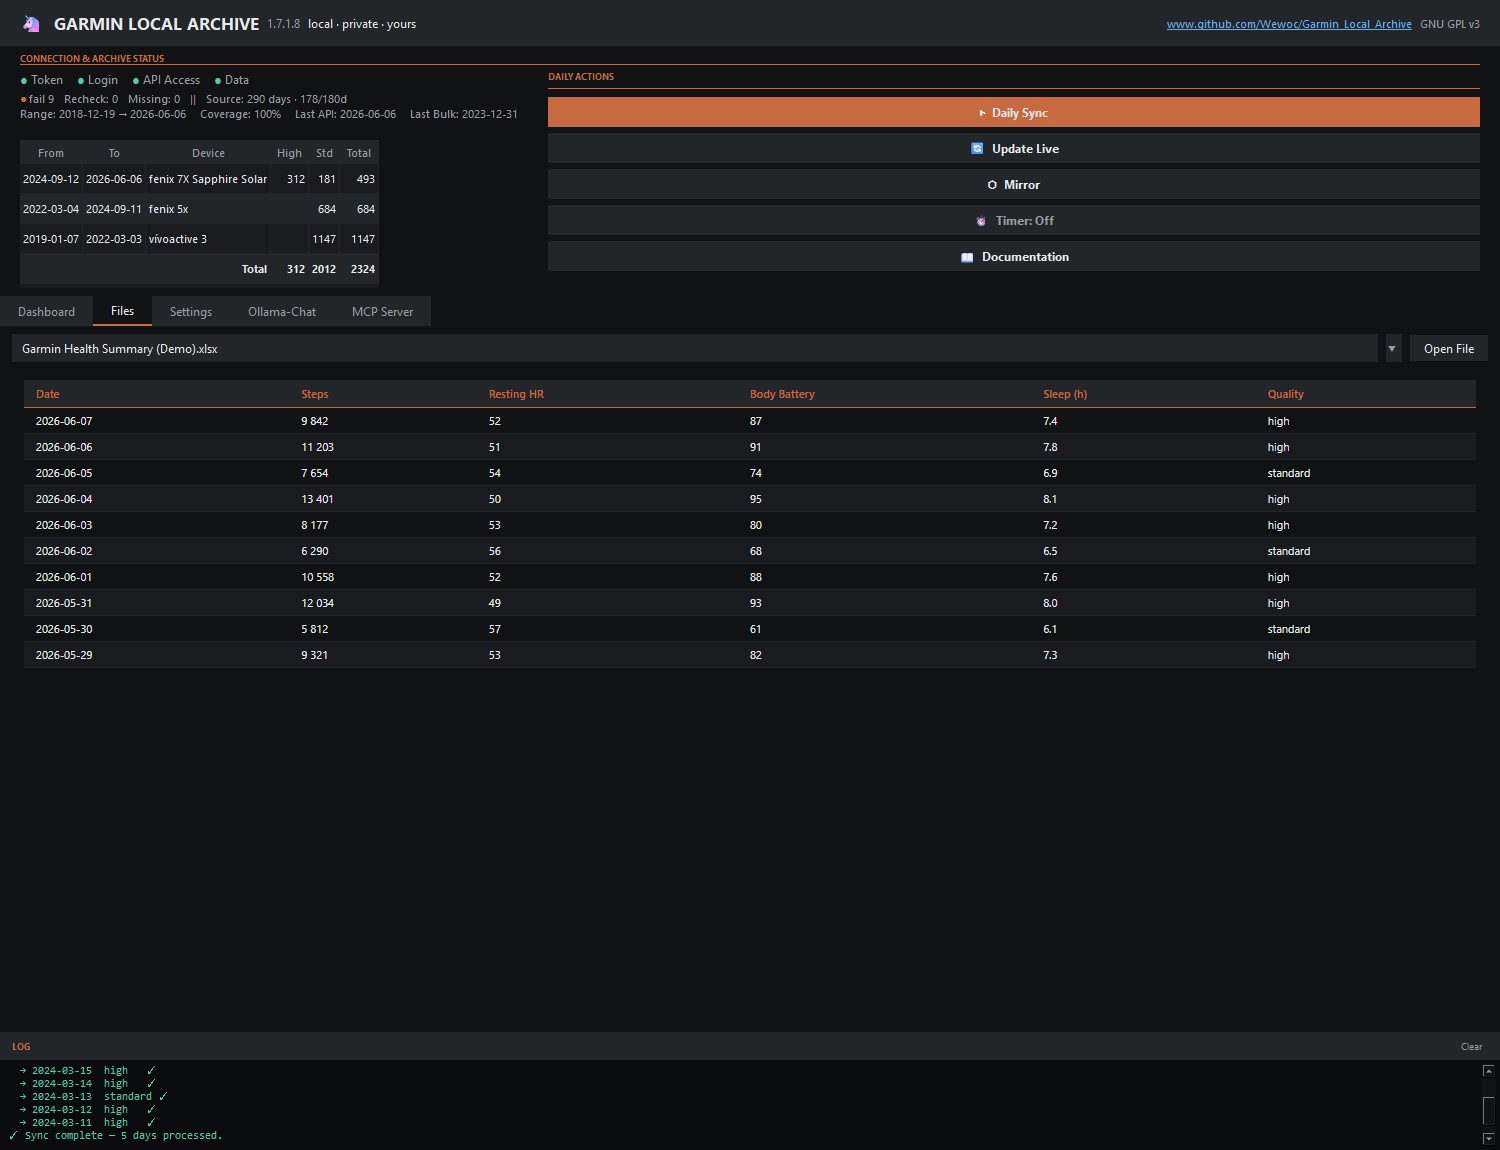This screenshot has height=1150, width=1500.
Task: Click the green Login status dot
Action: 81,81
